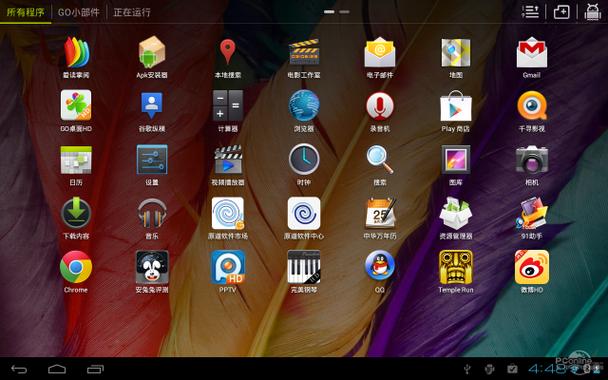Screen dimensions: 608x380
Task: Switch to the 正在运行 running tab
Action: [131, 12]
